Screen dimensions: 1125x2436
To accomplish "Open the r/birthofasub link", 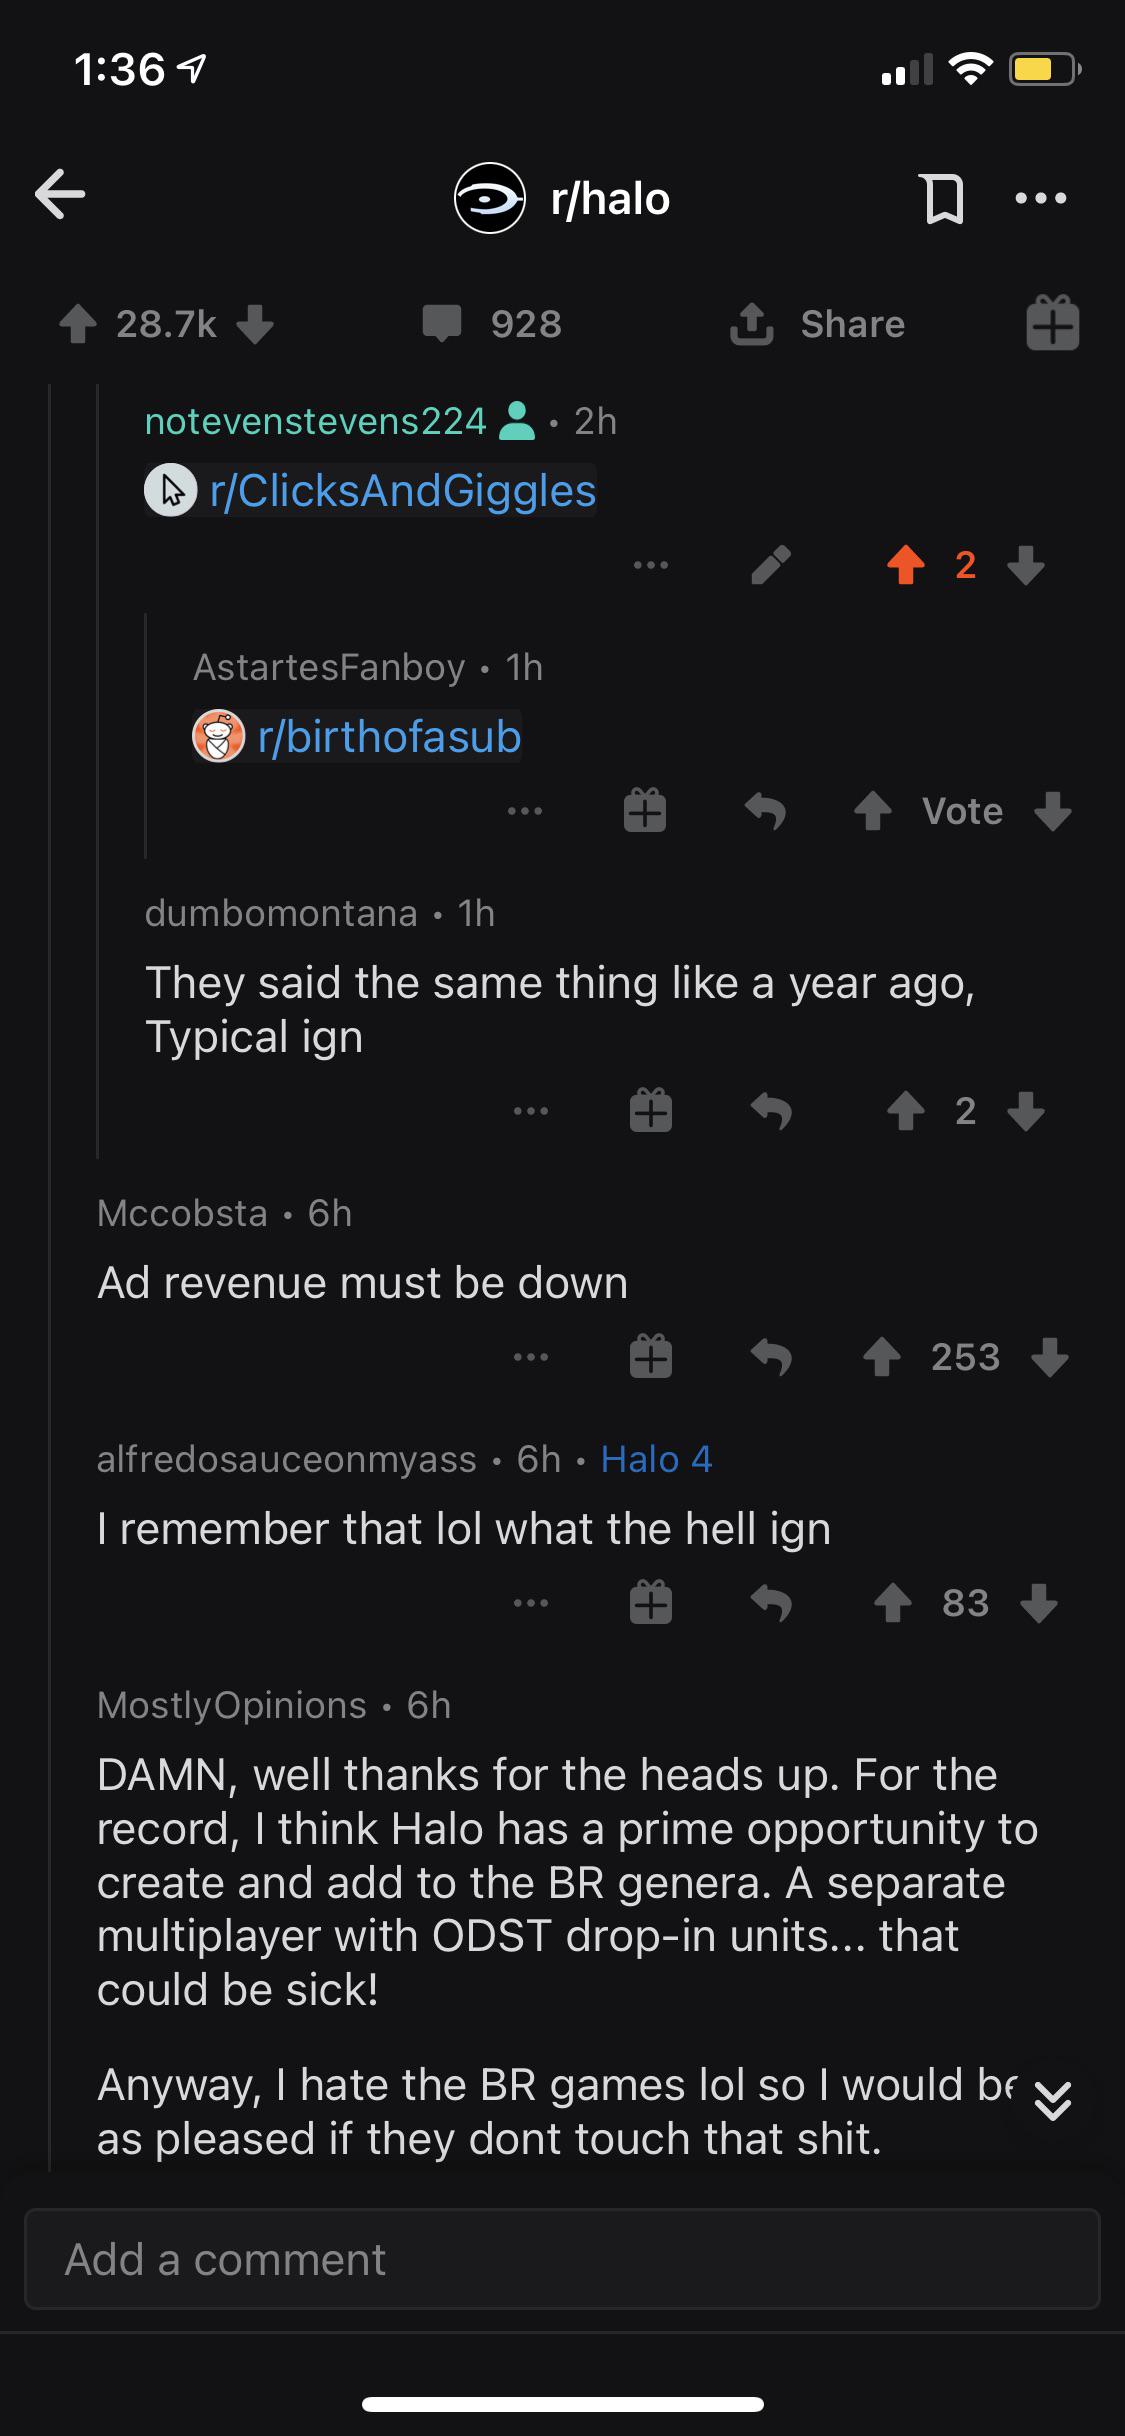I will click(x=389, y=736).
